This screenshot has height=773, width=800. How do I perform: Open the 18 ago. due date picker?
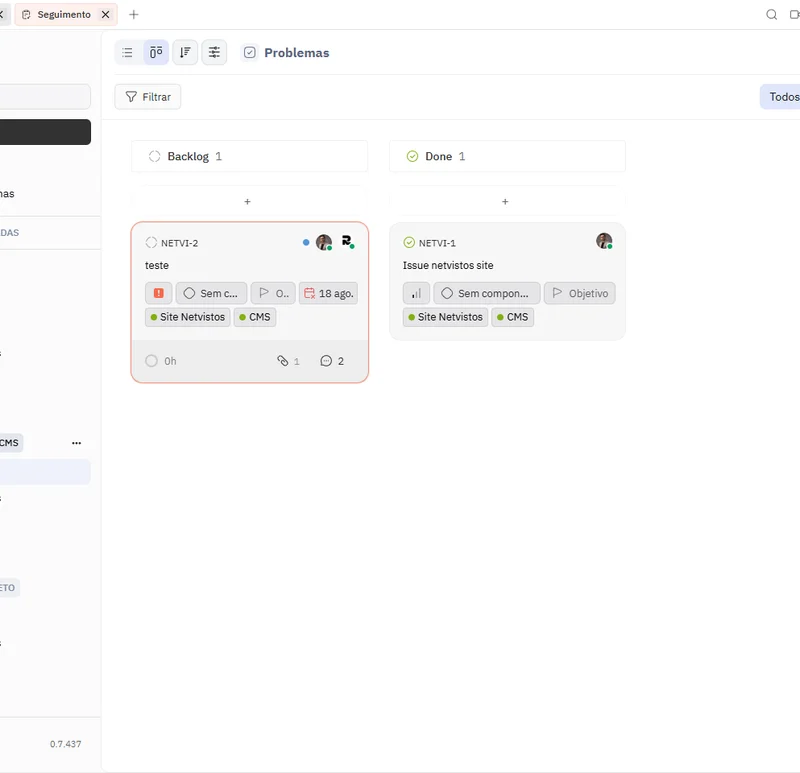329,293
